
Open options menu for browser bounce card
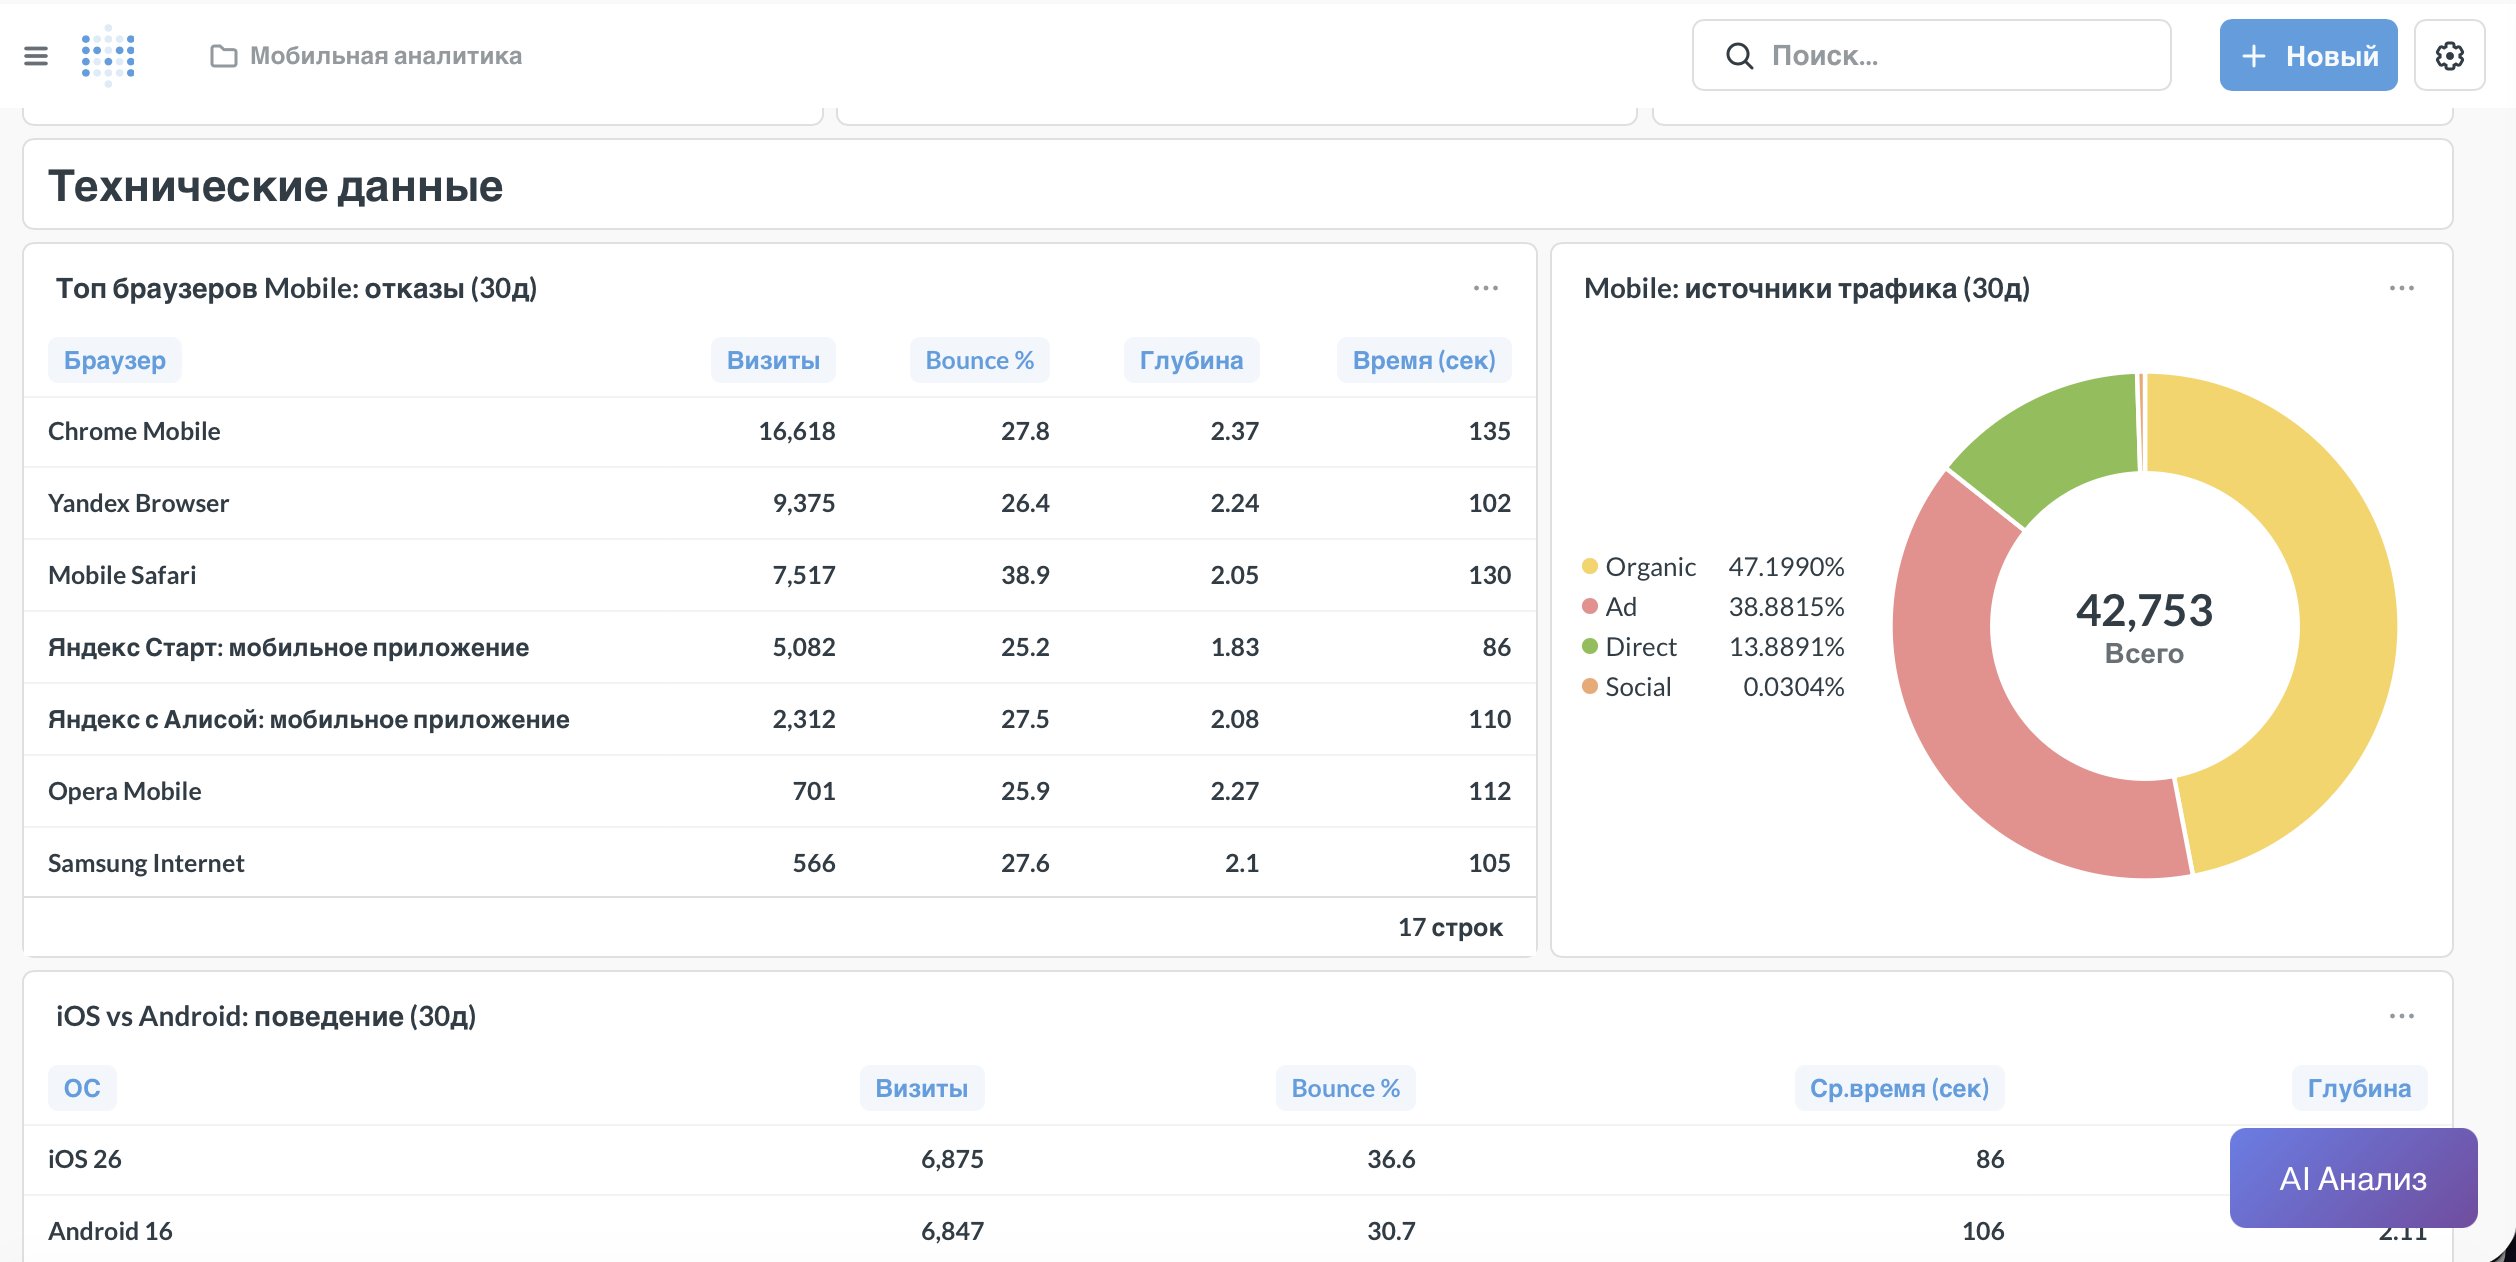coord(1485,288)
